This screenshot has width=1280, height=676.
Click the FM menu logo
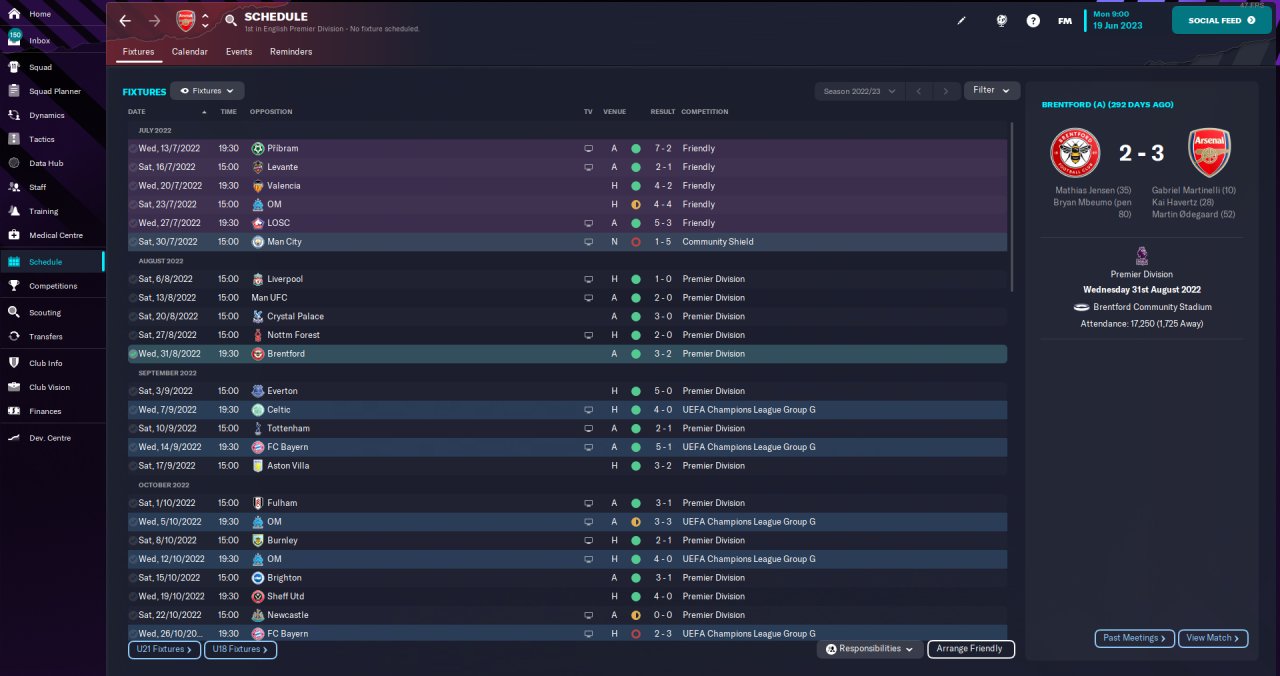tap(1065, 20)
